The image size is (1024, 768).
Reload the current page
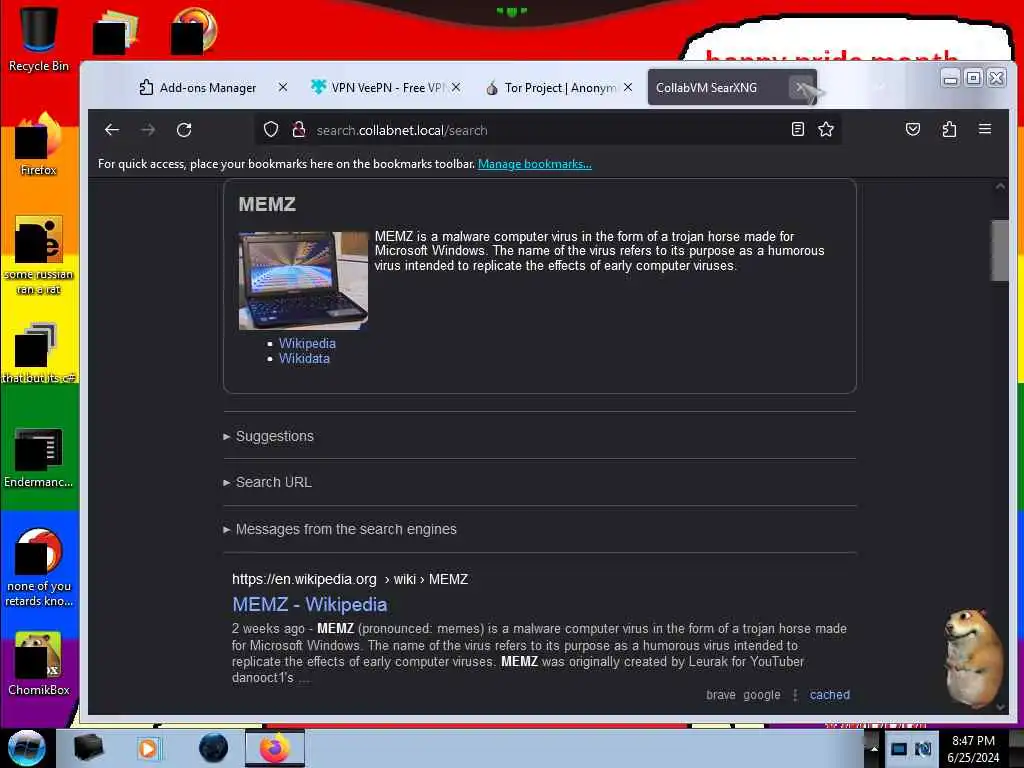(x=184, y=130)
